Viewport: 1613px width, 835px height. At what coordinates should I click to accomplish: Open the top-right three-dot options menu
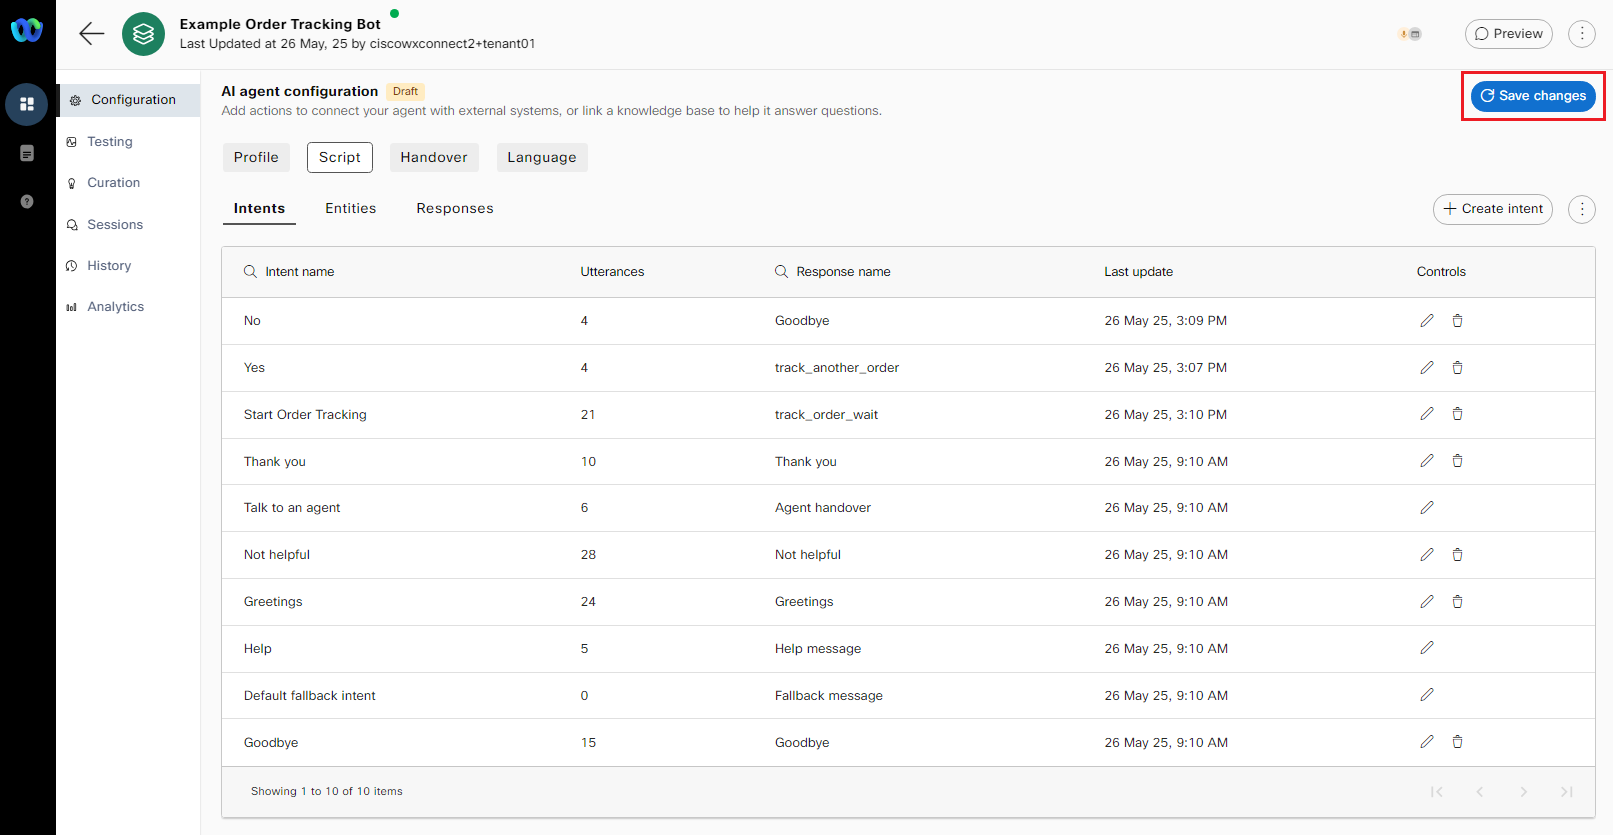[x=1581, y=34]
